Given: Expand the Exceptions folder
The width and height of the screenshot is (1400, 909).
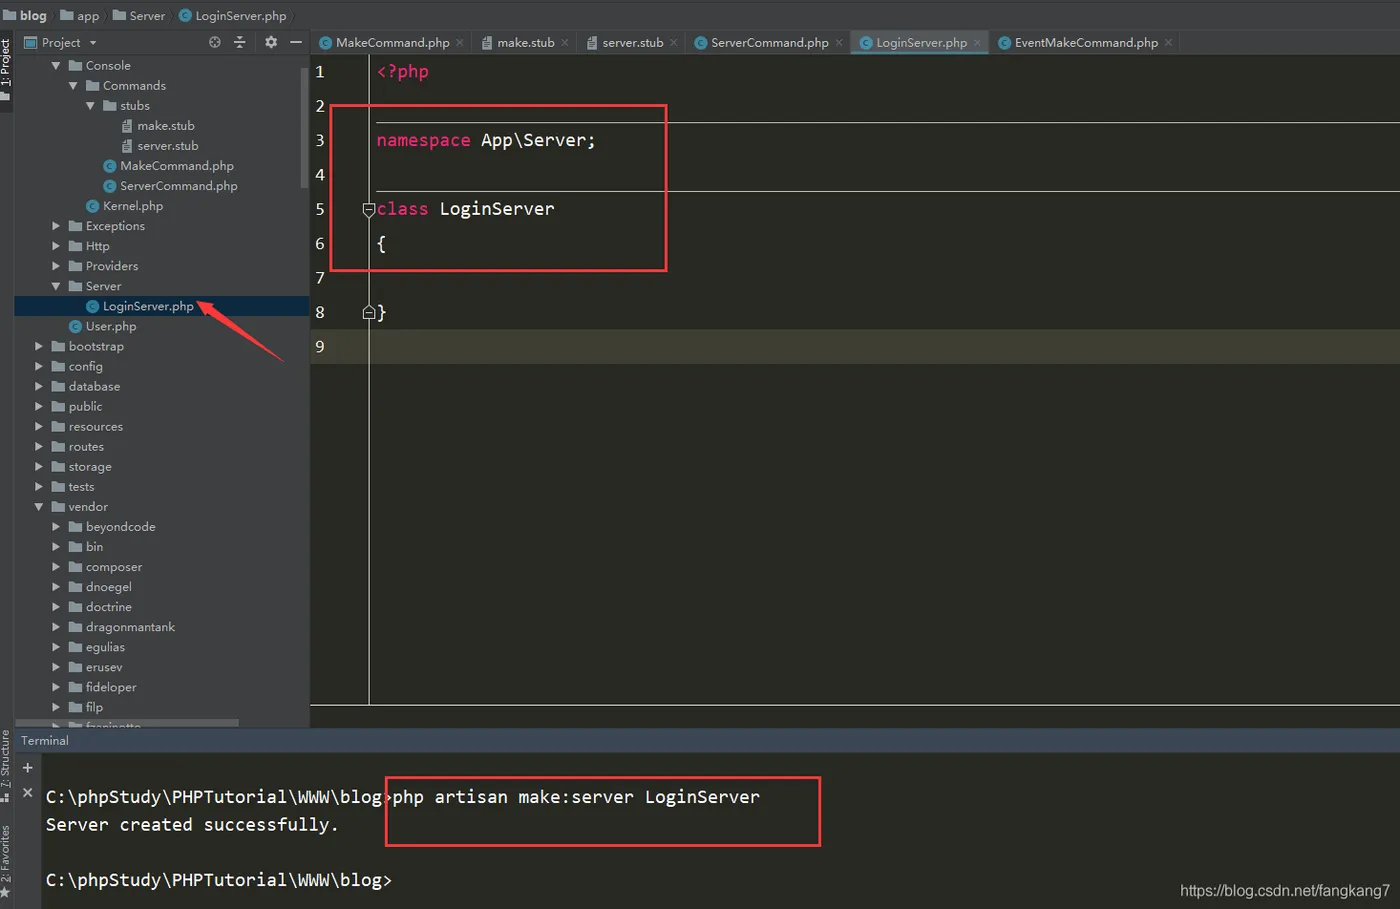Looking at the screenshot, I should [56, 226].
